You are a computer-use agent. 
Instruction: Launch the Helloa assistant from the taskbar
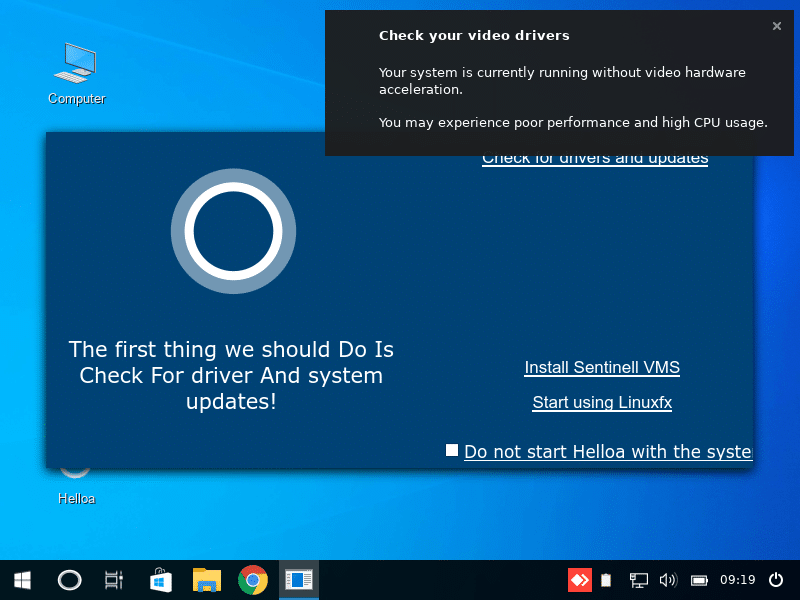coord(69,579)
